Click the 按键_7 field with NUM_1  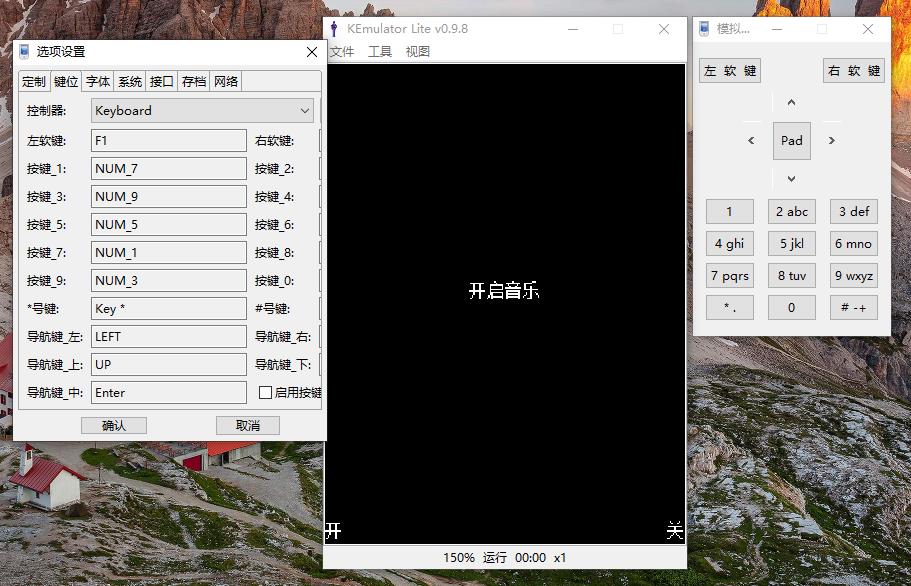click(168, 253)
